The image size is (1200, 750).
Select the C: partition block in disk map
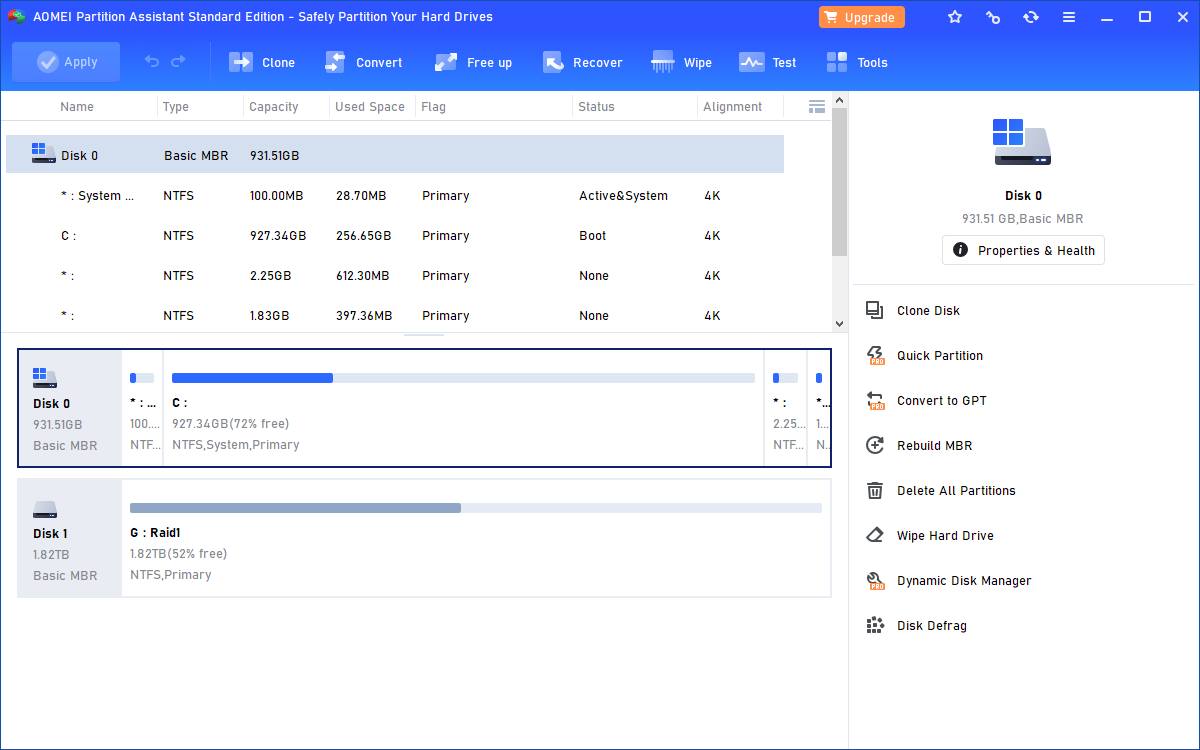click(x=463, y=408)
